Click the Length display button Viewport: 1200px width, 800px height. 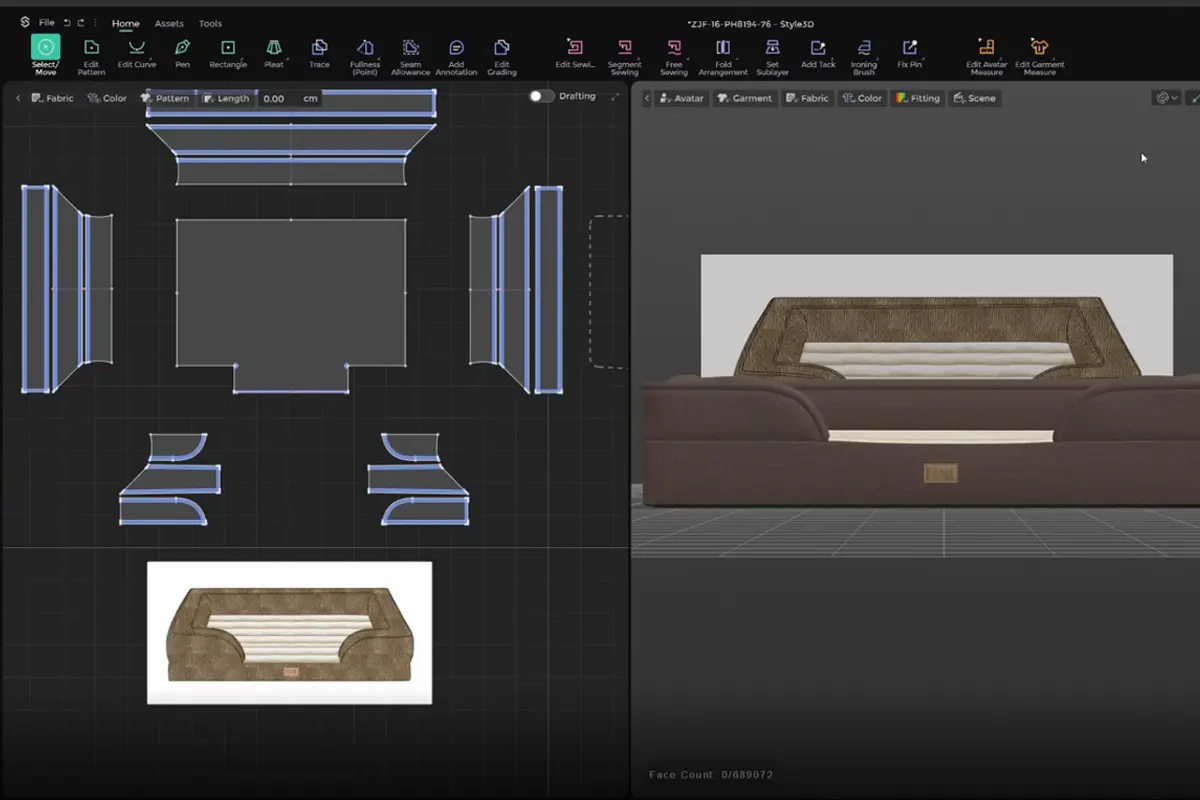click(226, 98)
